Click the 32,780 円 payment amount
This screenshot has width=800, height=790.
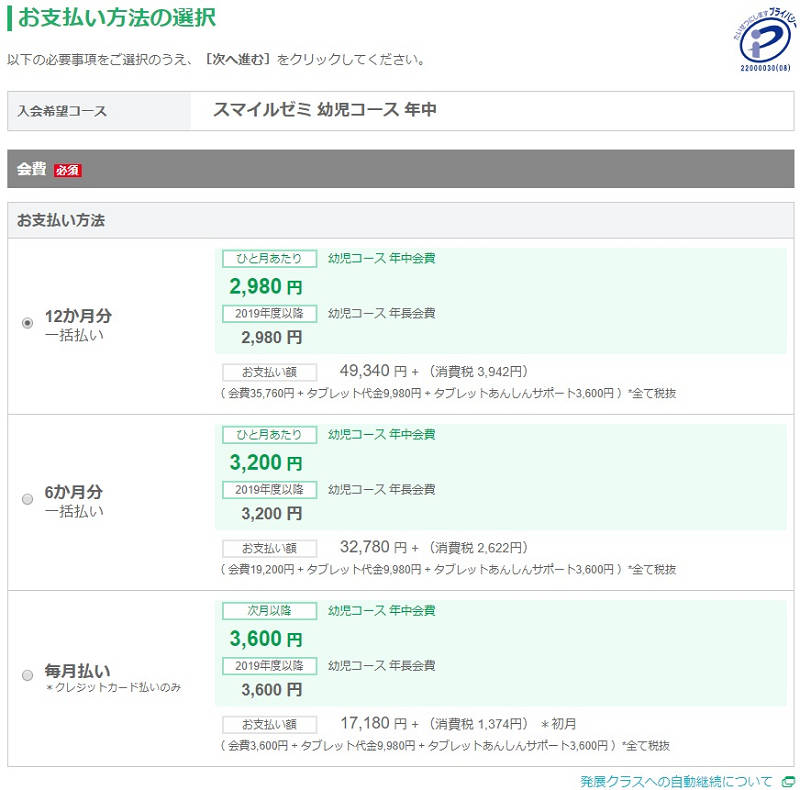373,547
